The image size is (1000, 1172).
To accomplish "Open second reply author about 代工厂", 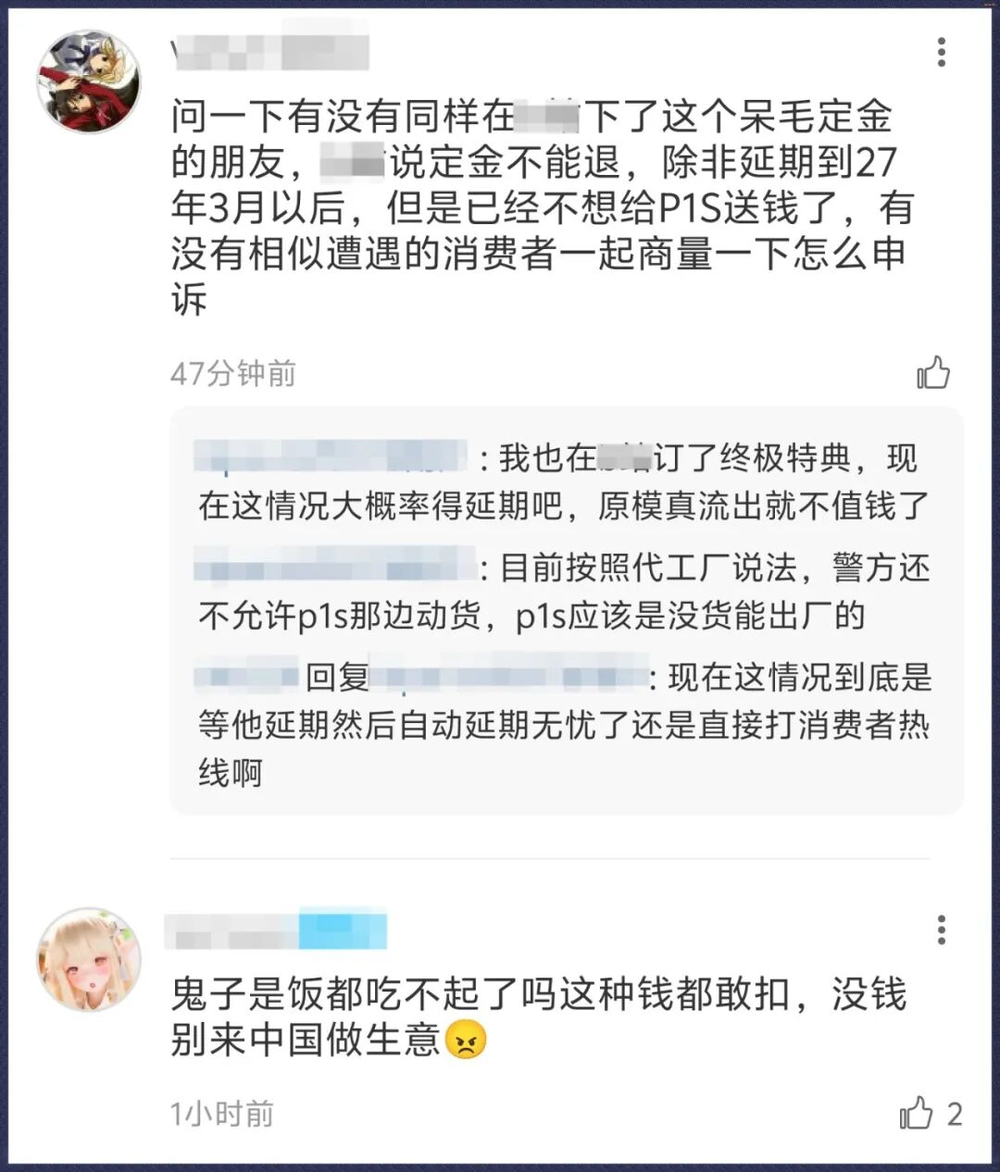I will 335,567.
